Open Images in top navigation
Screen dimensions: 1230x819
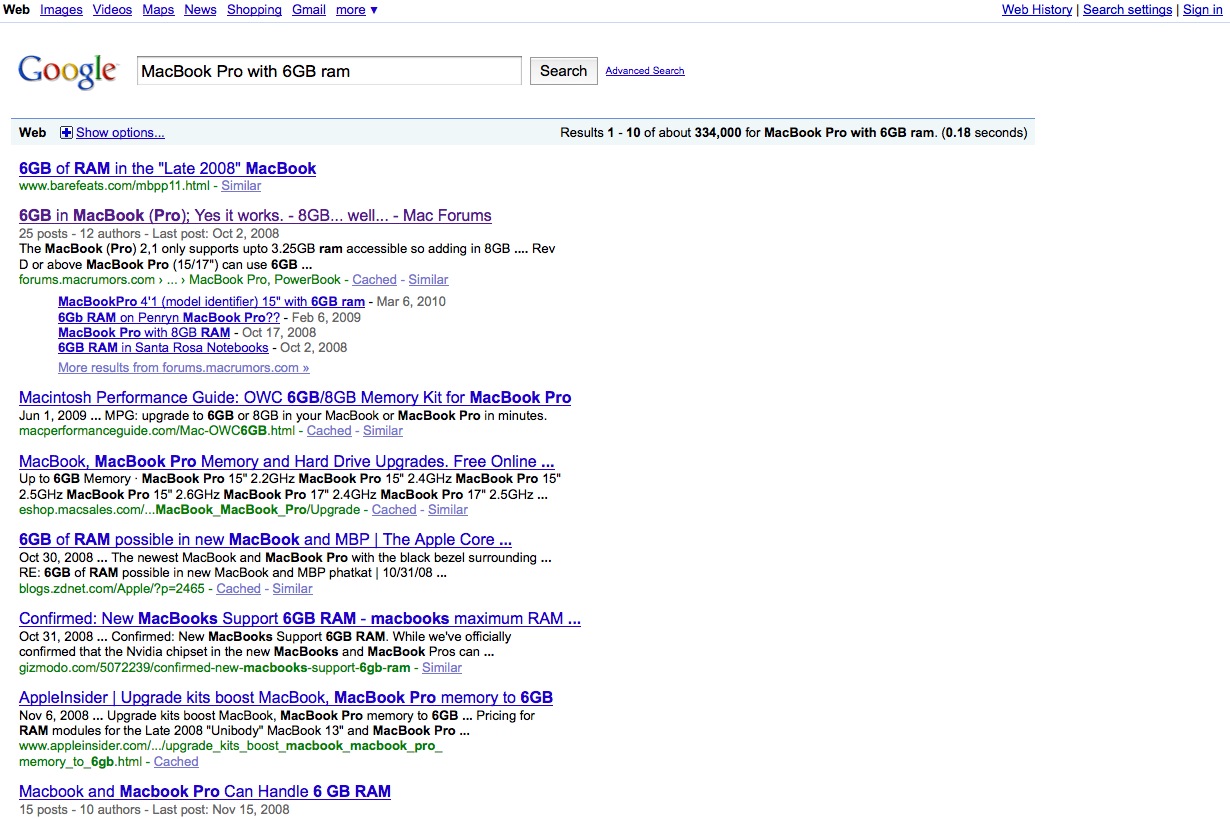pos(62,10)
